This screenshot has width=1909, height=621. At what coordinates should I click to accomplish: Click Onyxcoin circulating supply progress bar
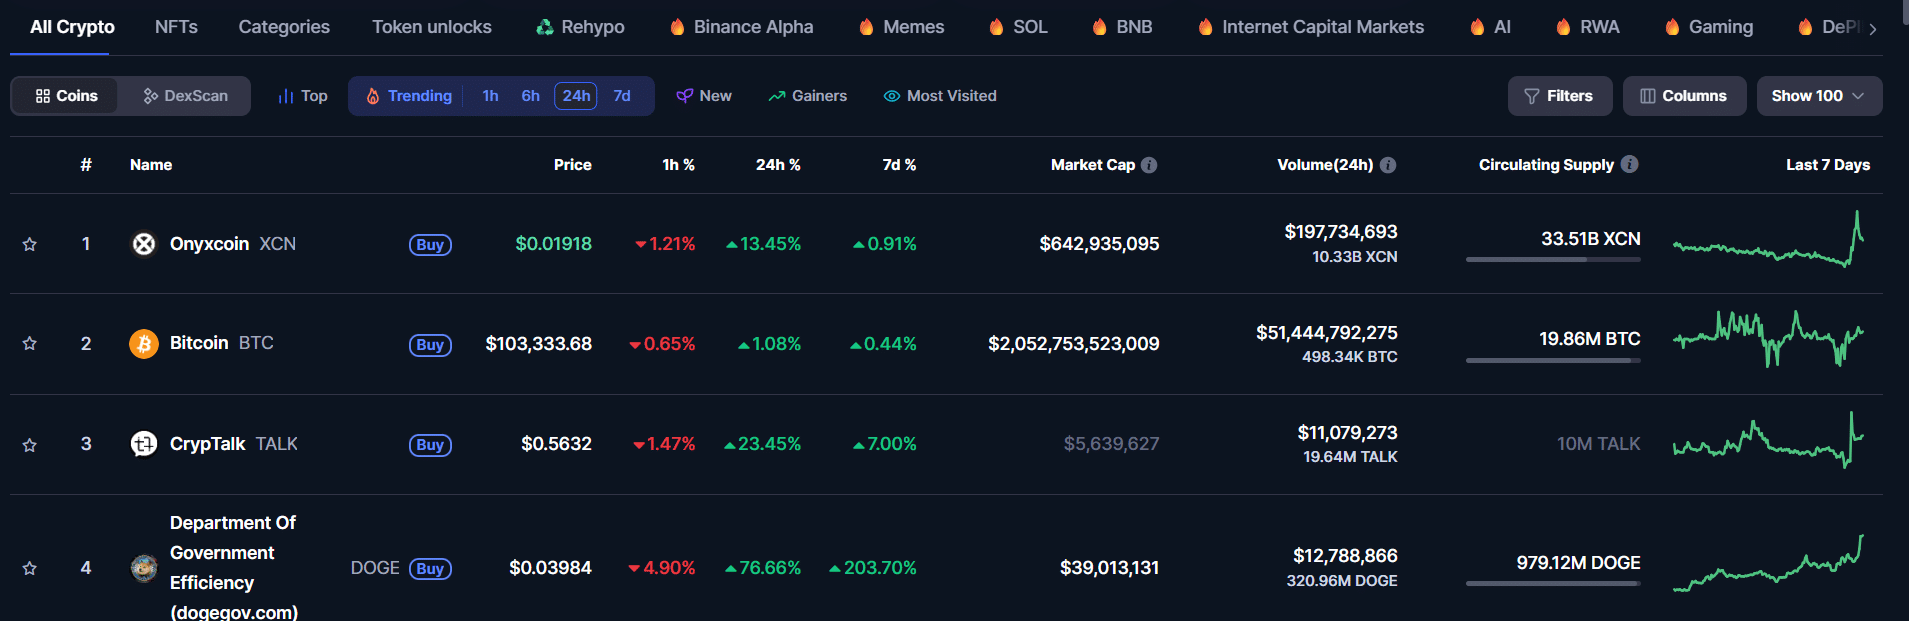click(1553, 259)
